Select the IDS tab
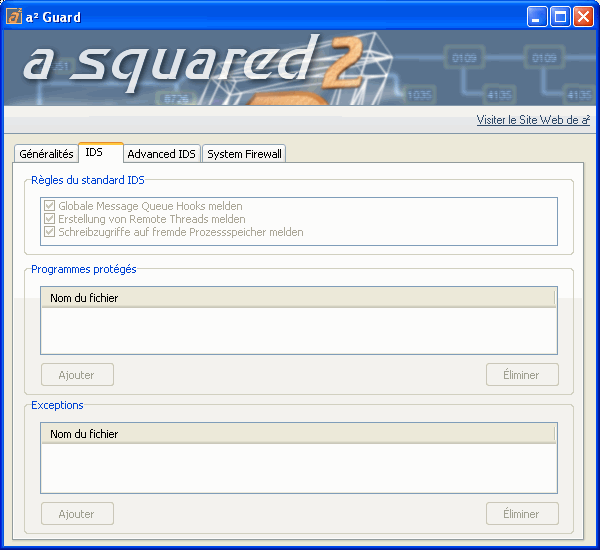This screenshot has height=550, width=600. point(101,152)
